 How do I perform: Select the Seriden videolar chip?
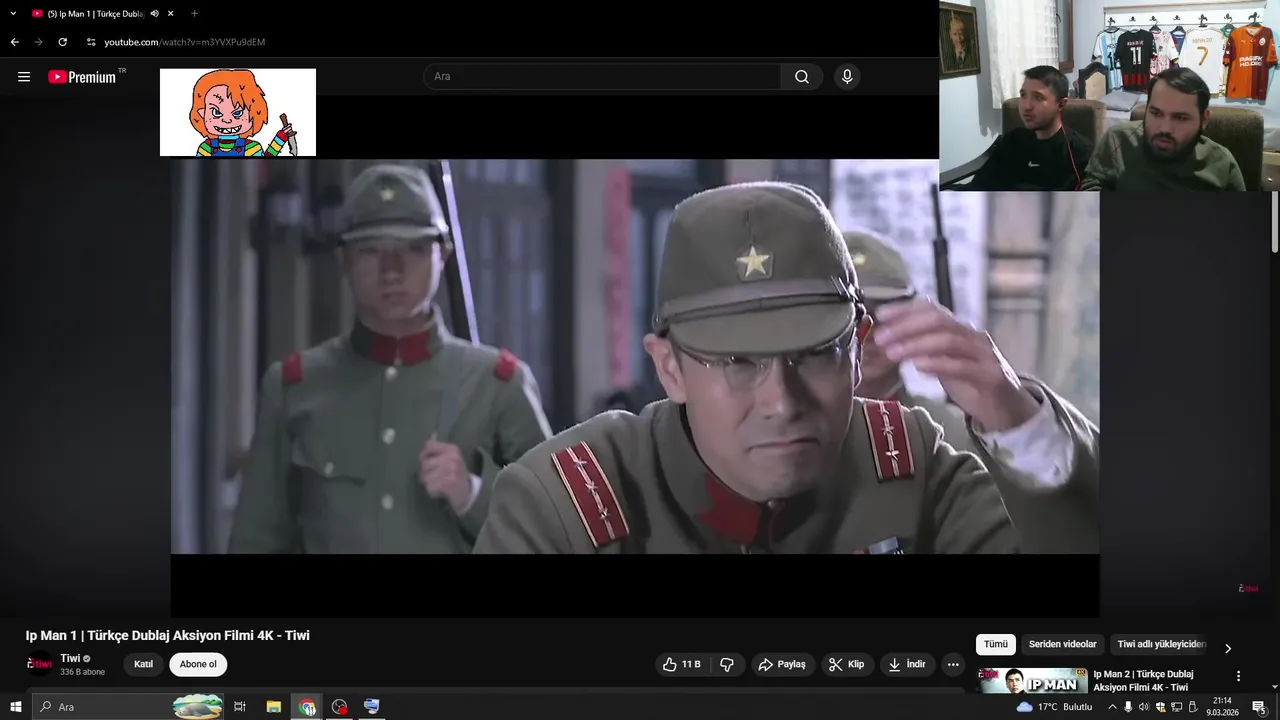click(1063, 645)
